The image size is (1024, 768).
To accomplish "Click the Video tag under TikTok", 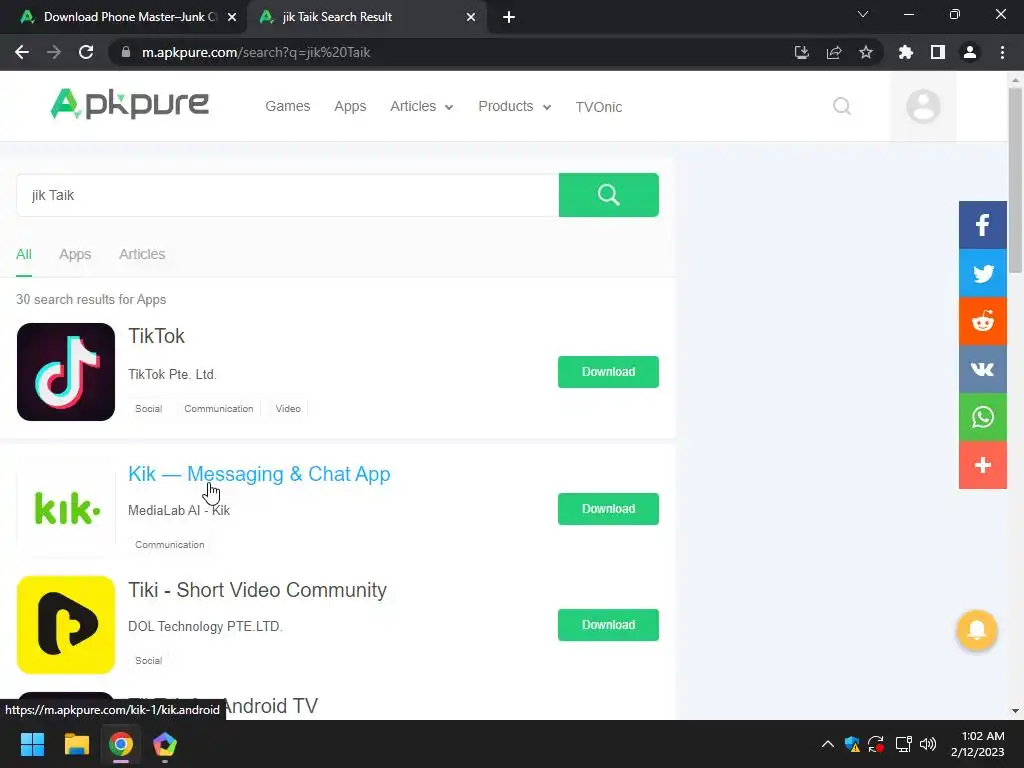I will coord(288,408).
